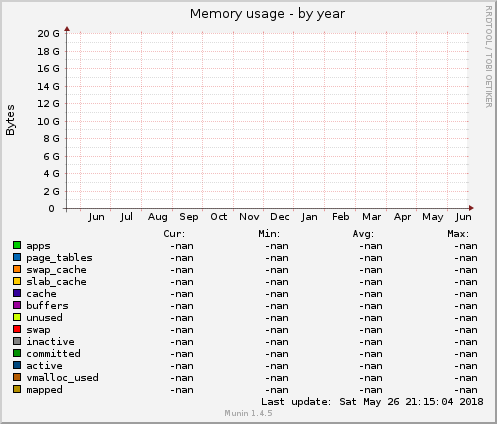Select the committed legend label

pos(53,354)
